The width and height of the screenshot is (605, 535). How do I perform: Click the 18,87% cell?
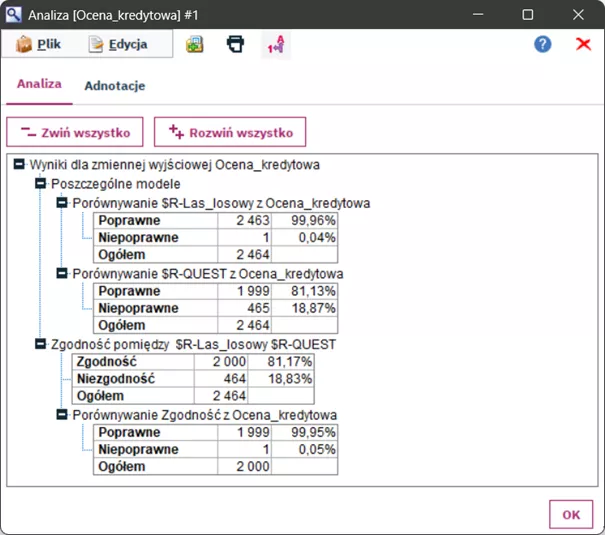[x=304, y=308]
